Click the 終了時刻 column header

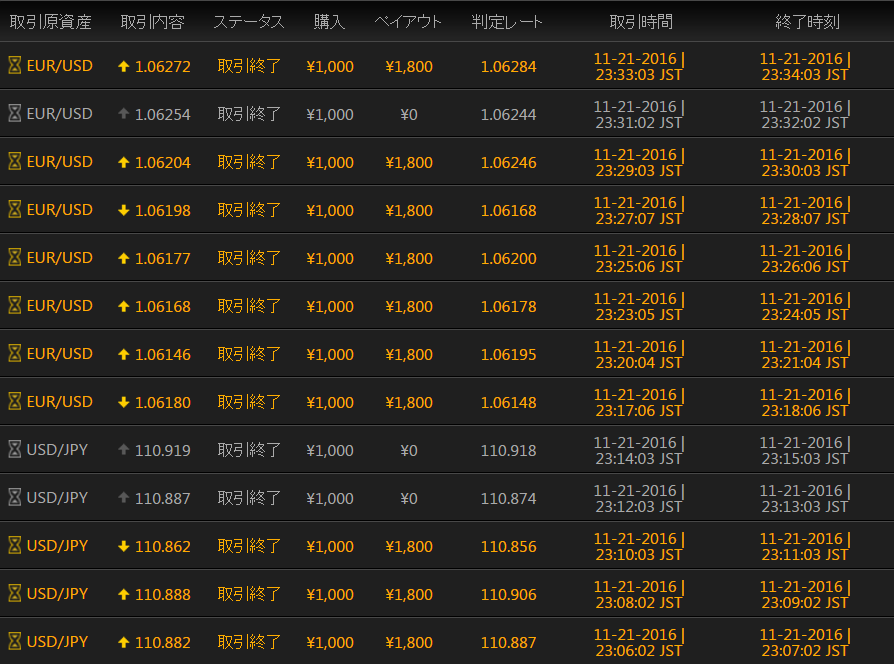pyautogui.click(x=807, y=22)
